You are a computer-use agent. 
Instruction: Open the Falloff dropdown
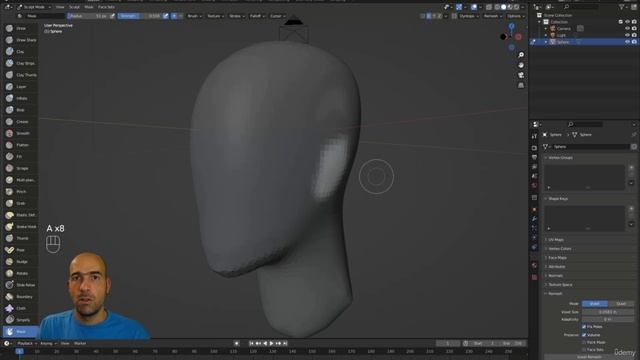coord(257,16)
